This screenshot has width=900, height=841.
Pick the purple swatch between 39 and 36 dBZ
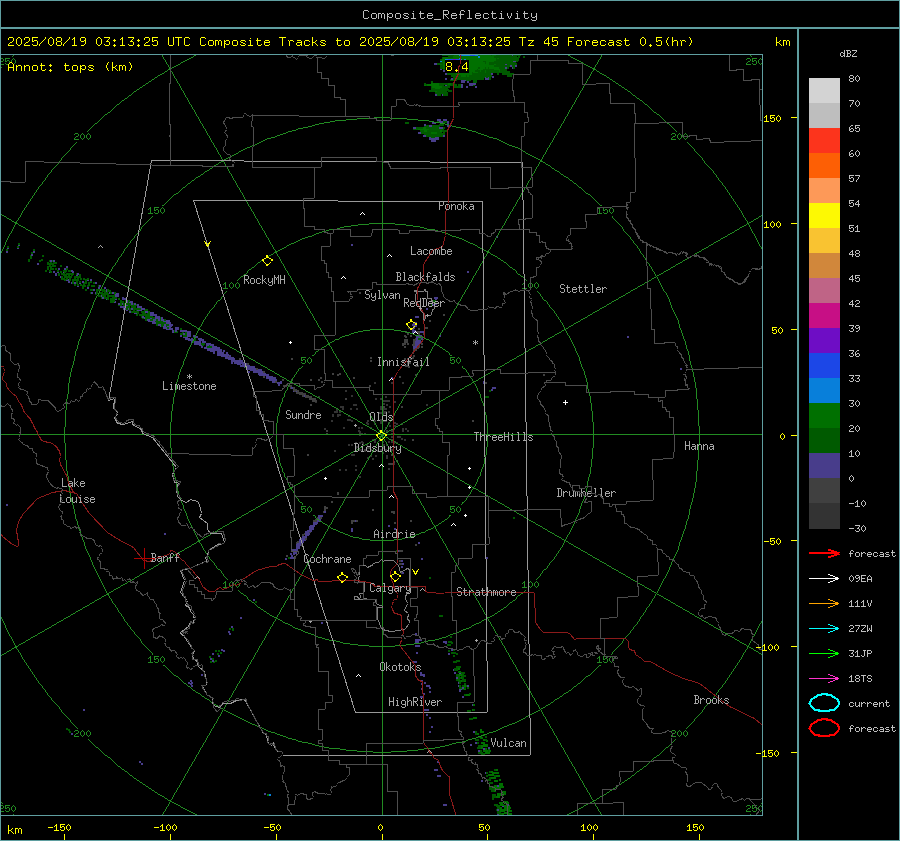coord(824,341)
